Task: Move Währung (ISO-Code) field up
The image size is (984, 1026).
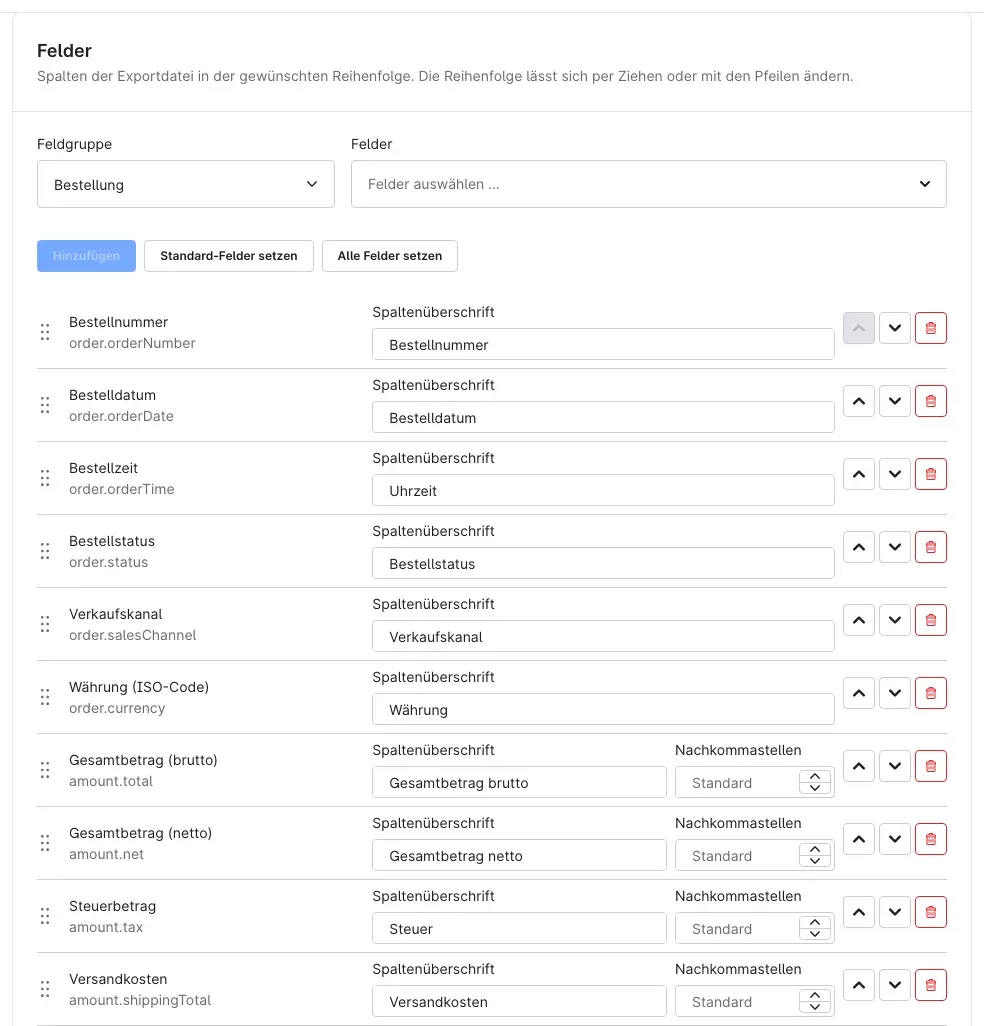Action: pos(858,693)
